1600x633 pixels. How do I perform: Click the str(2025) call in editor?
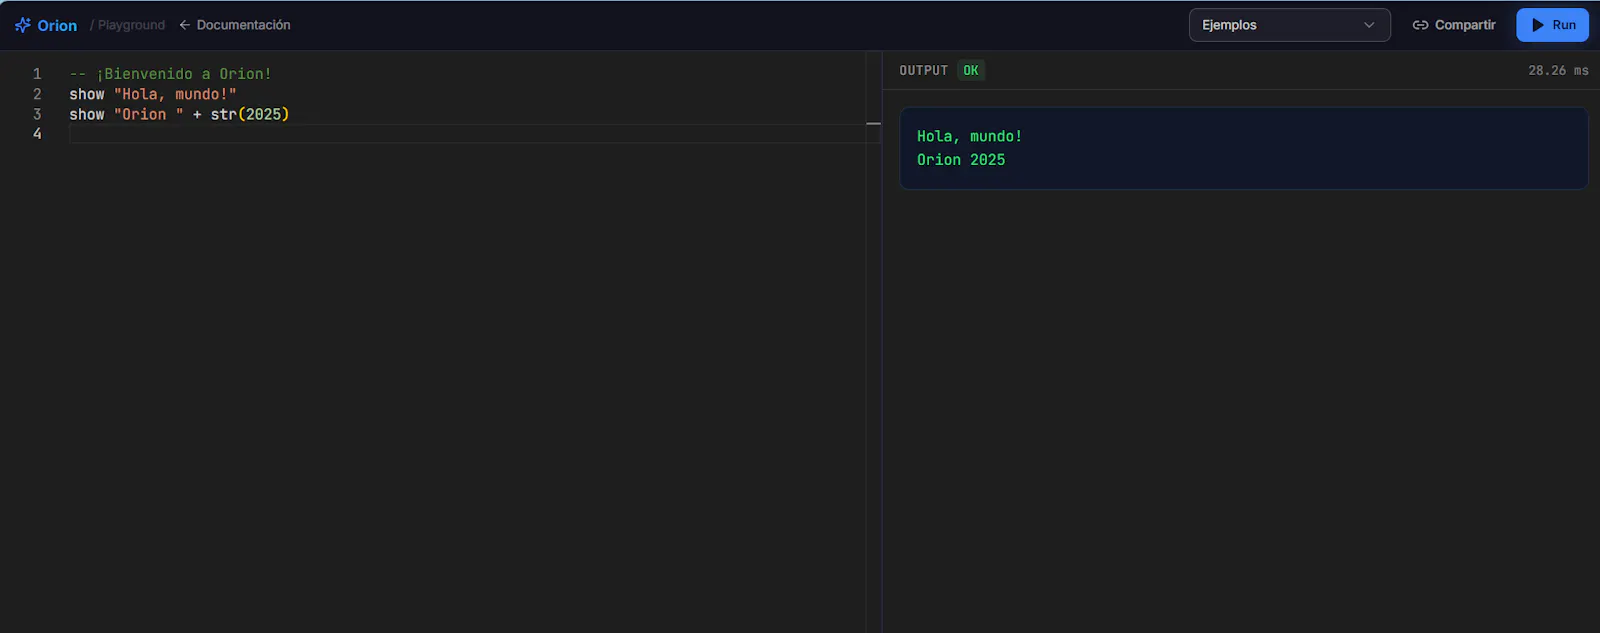tap(250, 114)
